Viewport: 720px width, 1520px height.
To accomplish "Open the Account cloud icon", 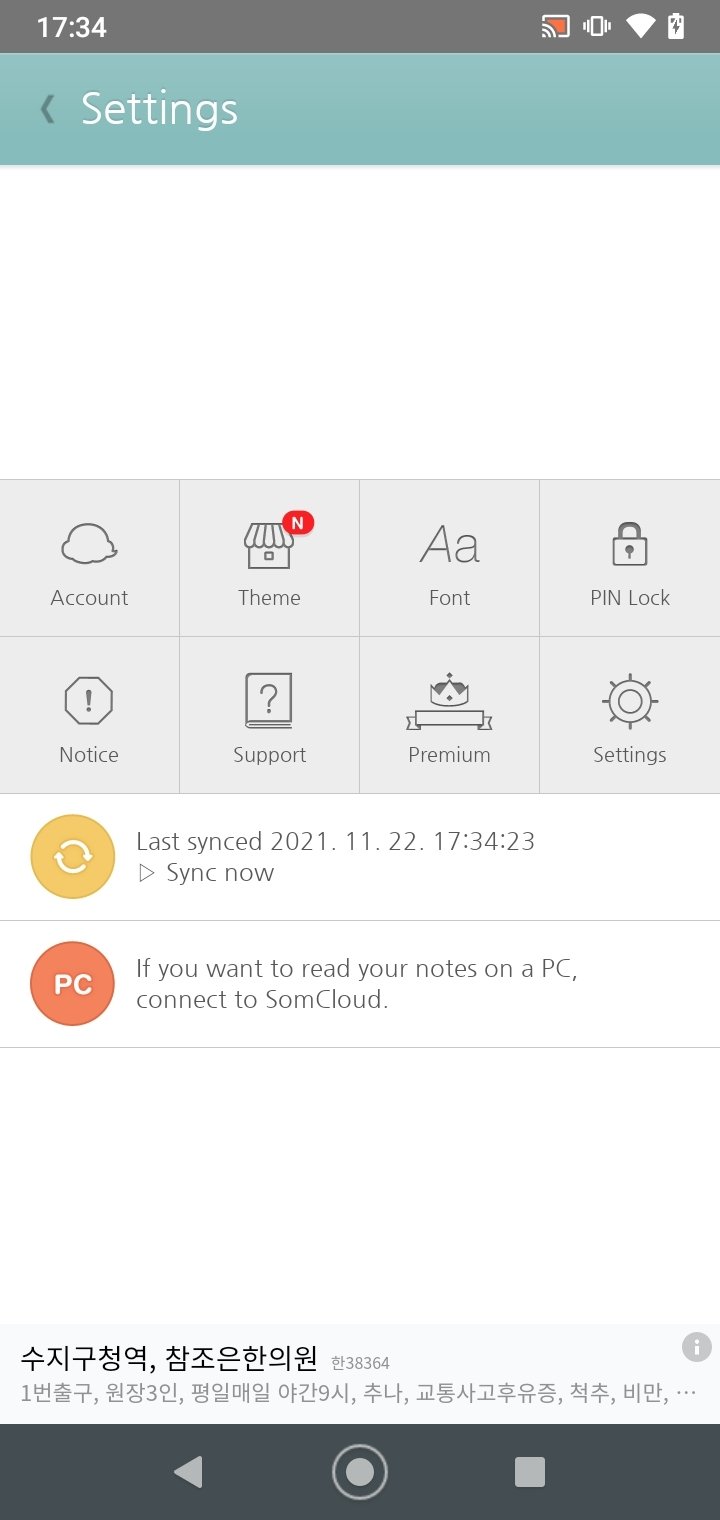I will point(89,545).
